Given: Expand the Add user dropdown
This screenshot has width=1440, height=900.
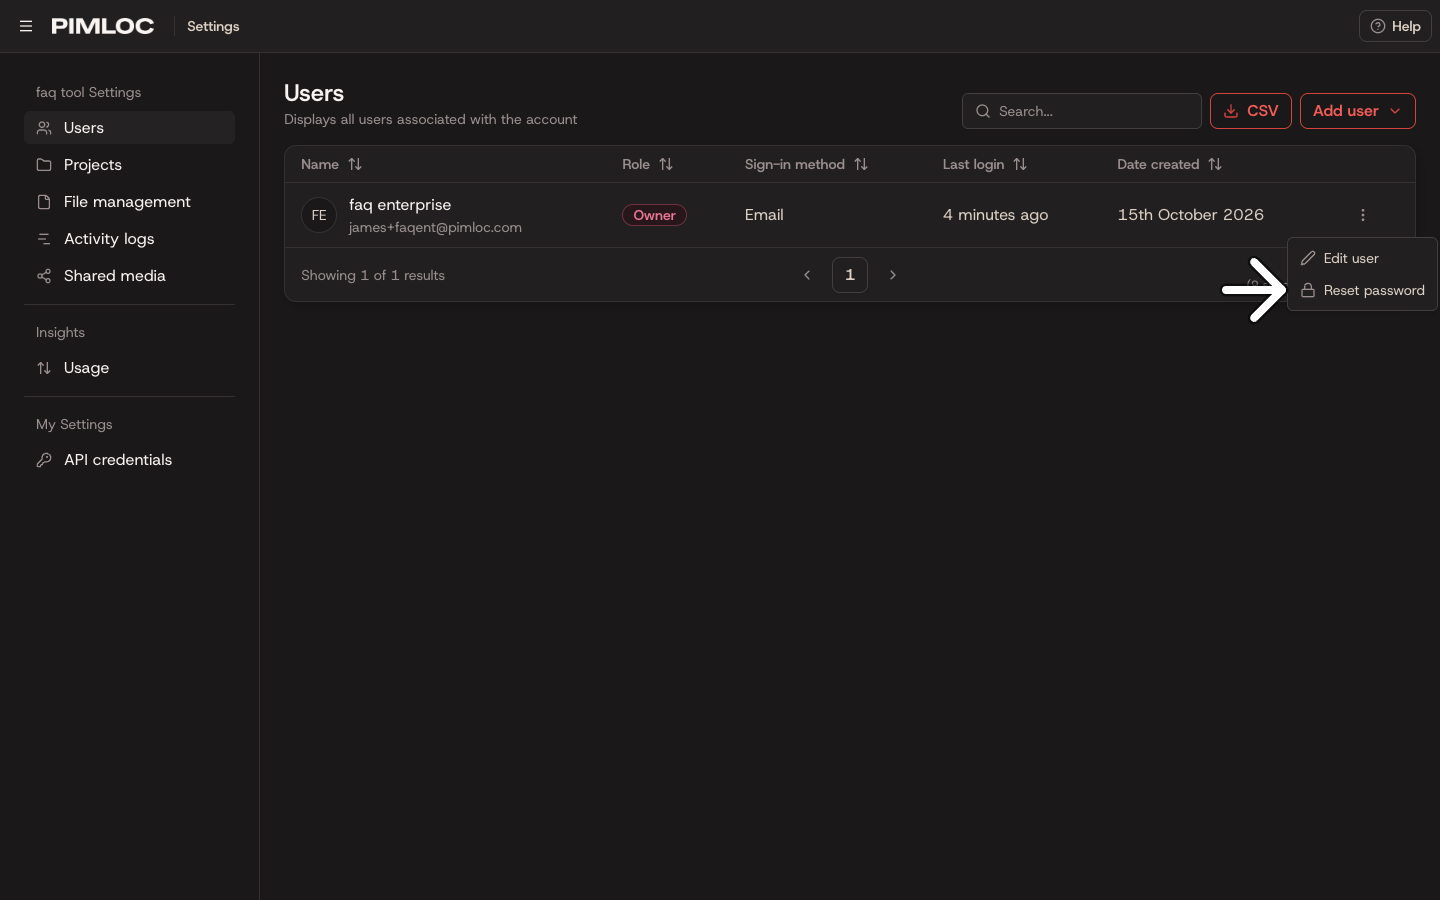Looking at the screenshot, I should coord(1358,111).
